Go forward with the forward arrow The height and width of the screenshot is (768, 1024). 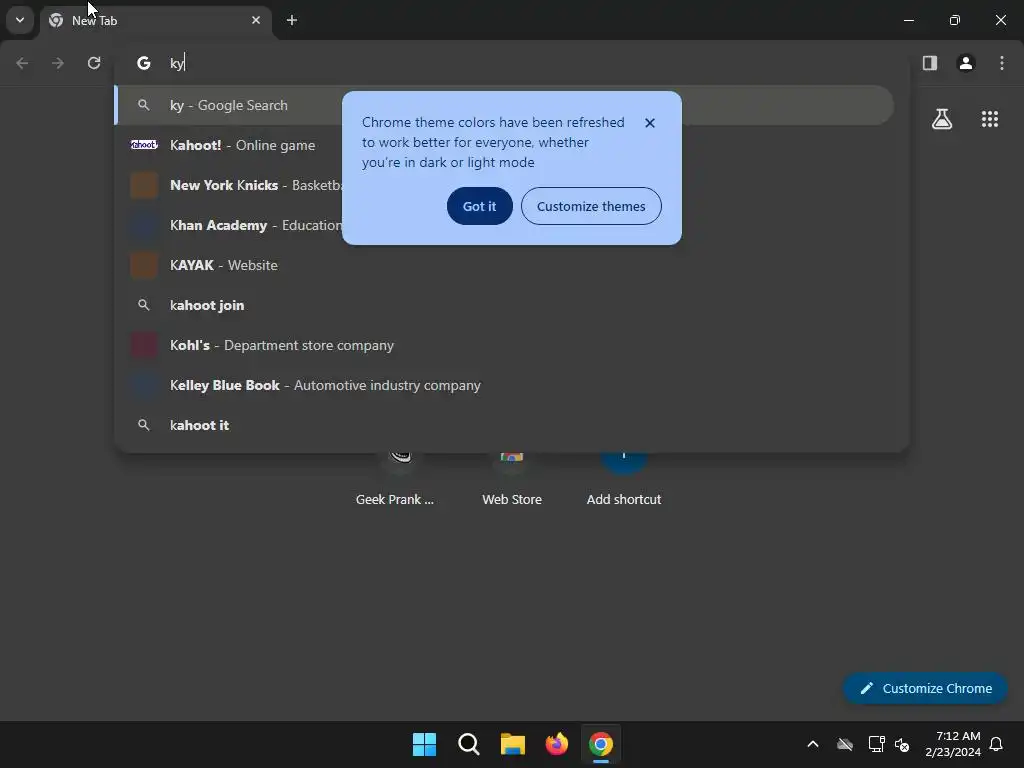58,63
